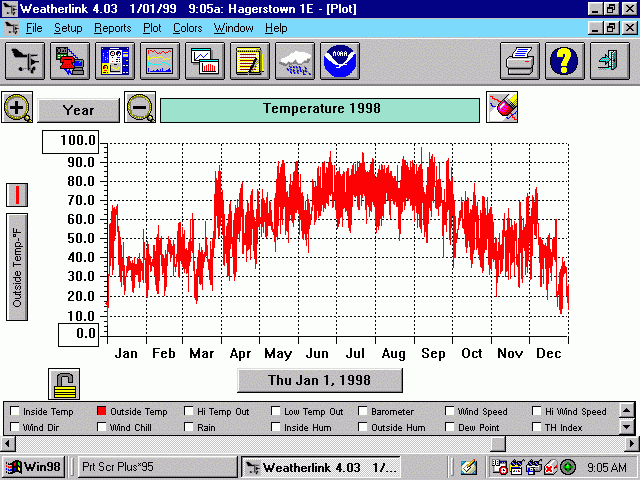Enable the Outside Hum checkbox

pyautogui.click(x=362, y=427)
